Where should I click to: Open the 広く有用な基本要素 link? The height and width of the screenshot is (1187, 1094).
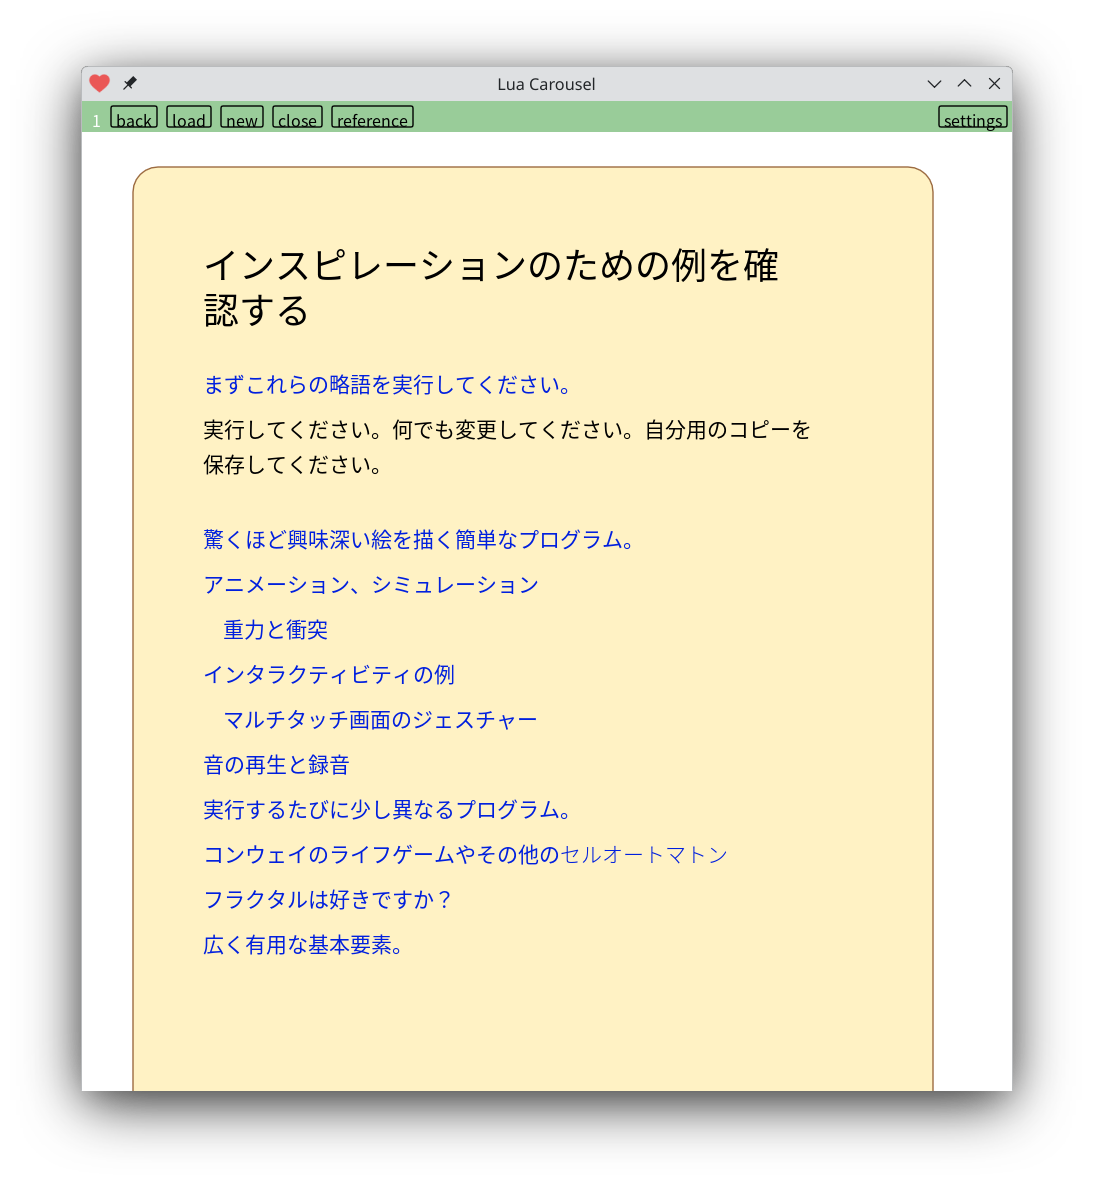point(303,945)
